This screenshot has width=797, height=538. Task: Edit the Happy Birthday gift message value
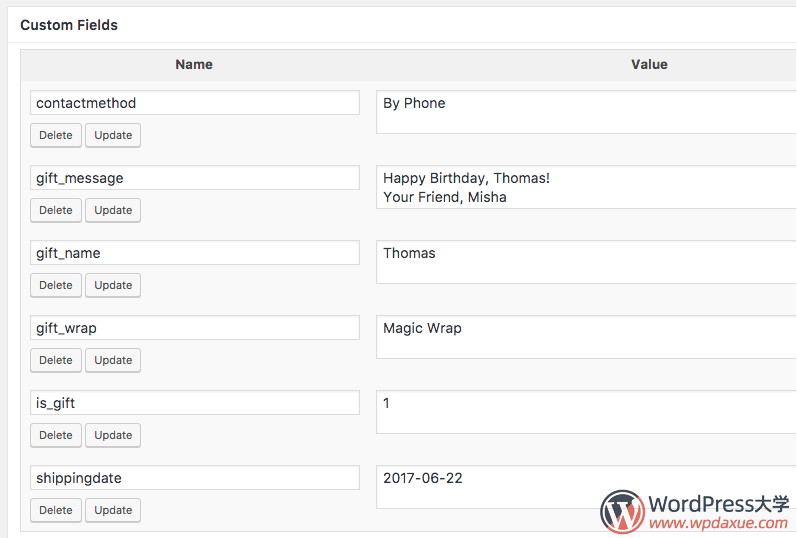[586, 187]
